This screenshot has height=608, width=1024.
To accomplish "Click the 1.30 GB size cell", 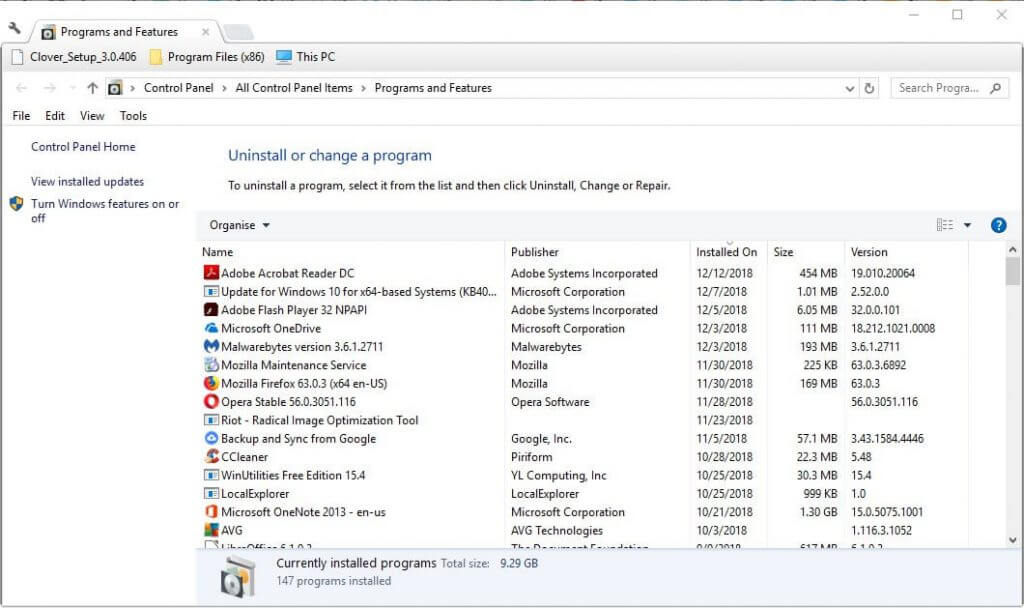I will click(x=818, y=512).
